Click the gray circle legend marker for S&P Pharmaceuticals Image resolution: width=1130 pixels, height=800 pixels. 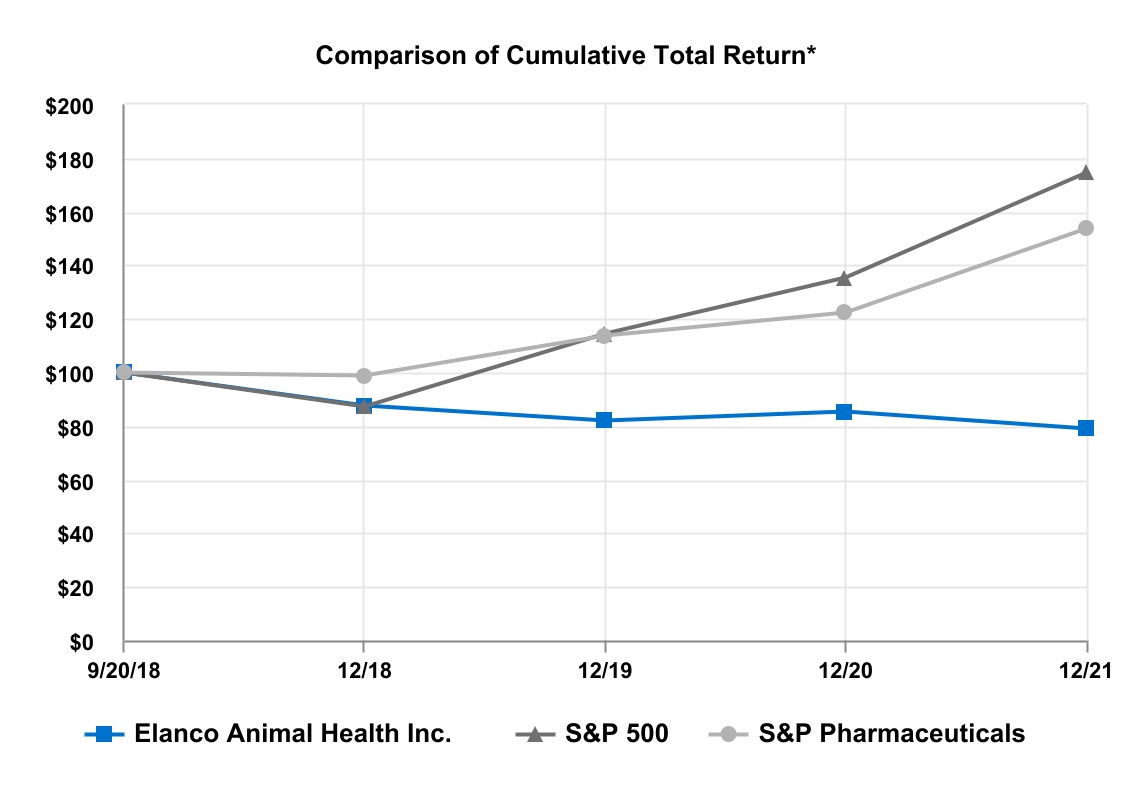729,734
